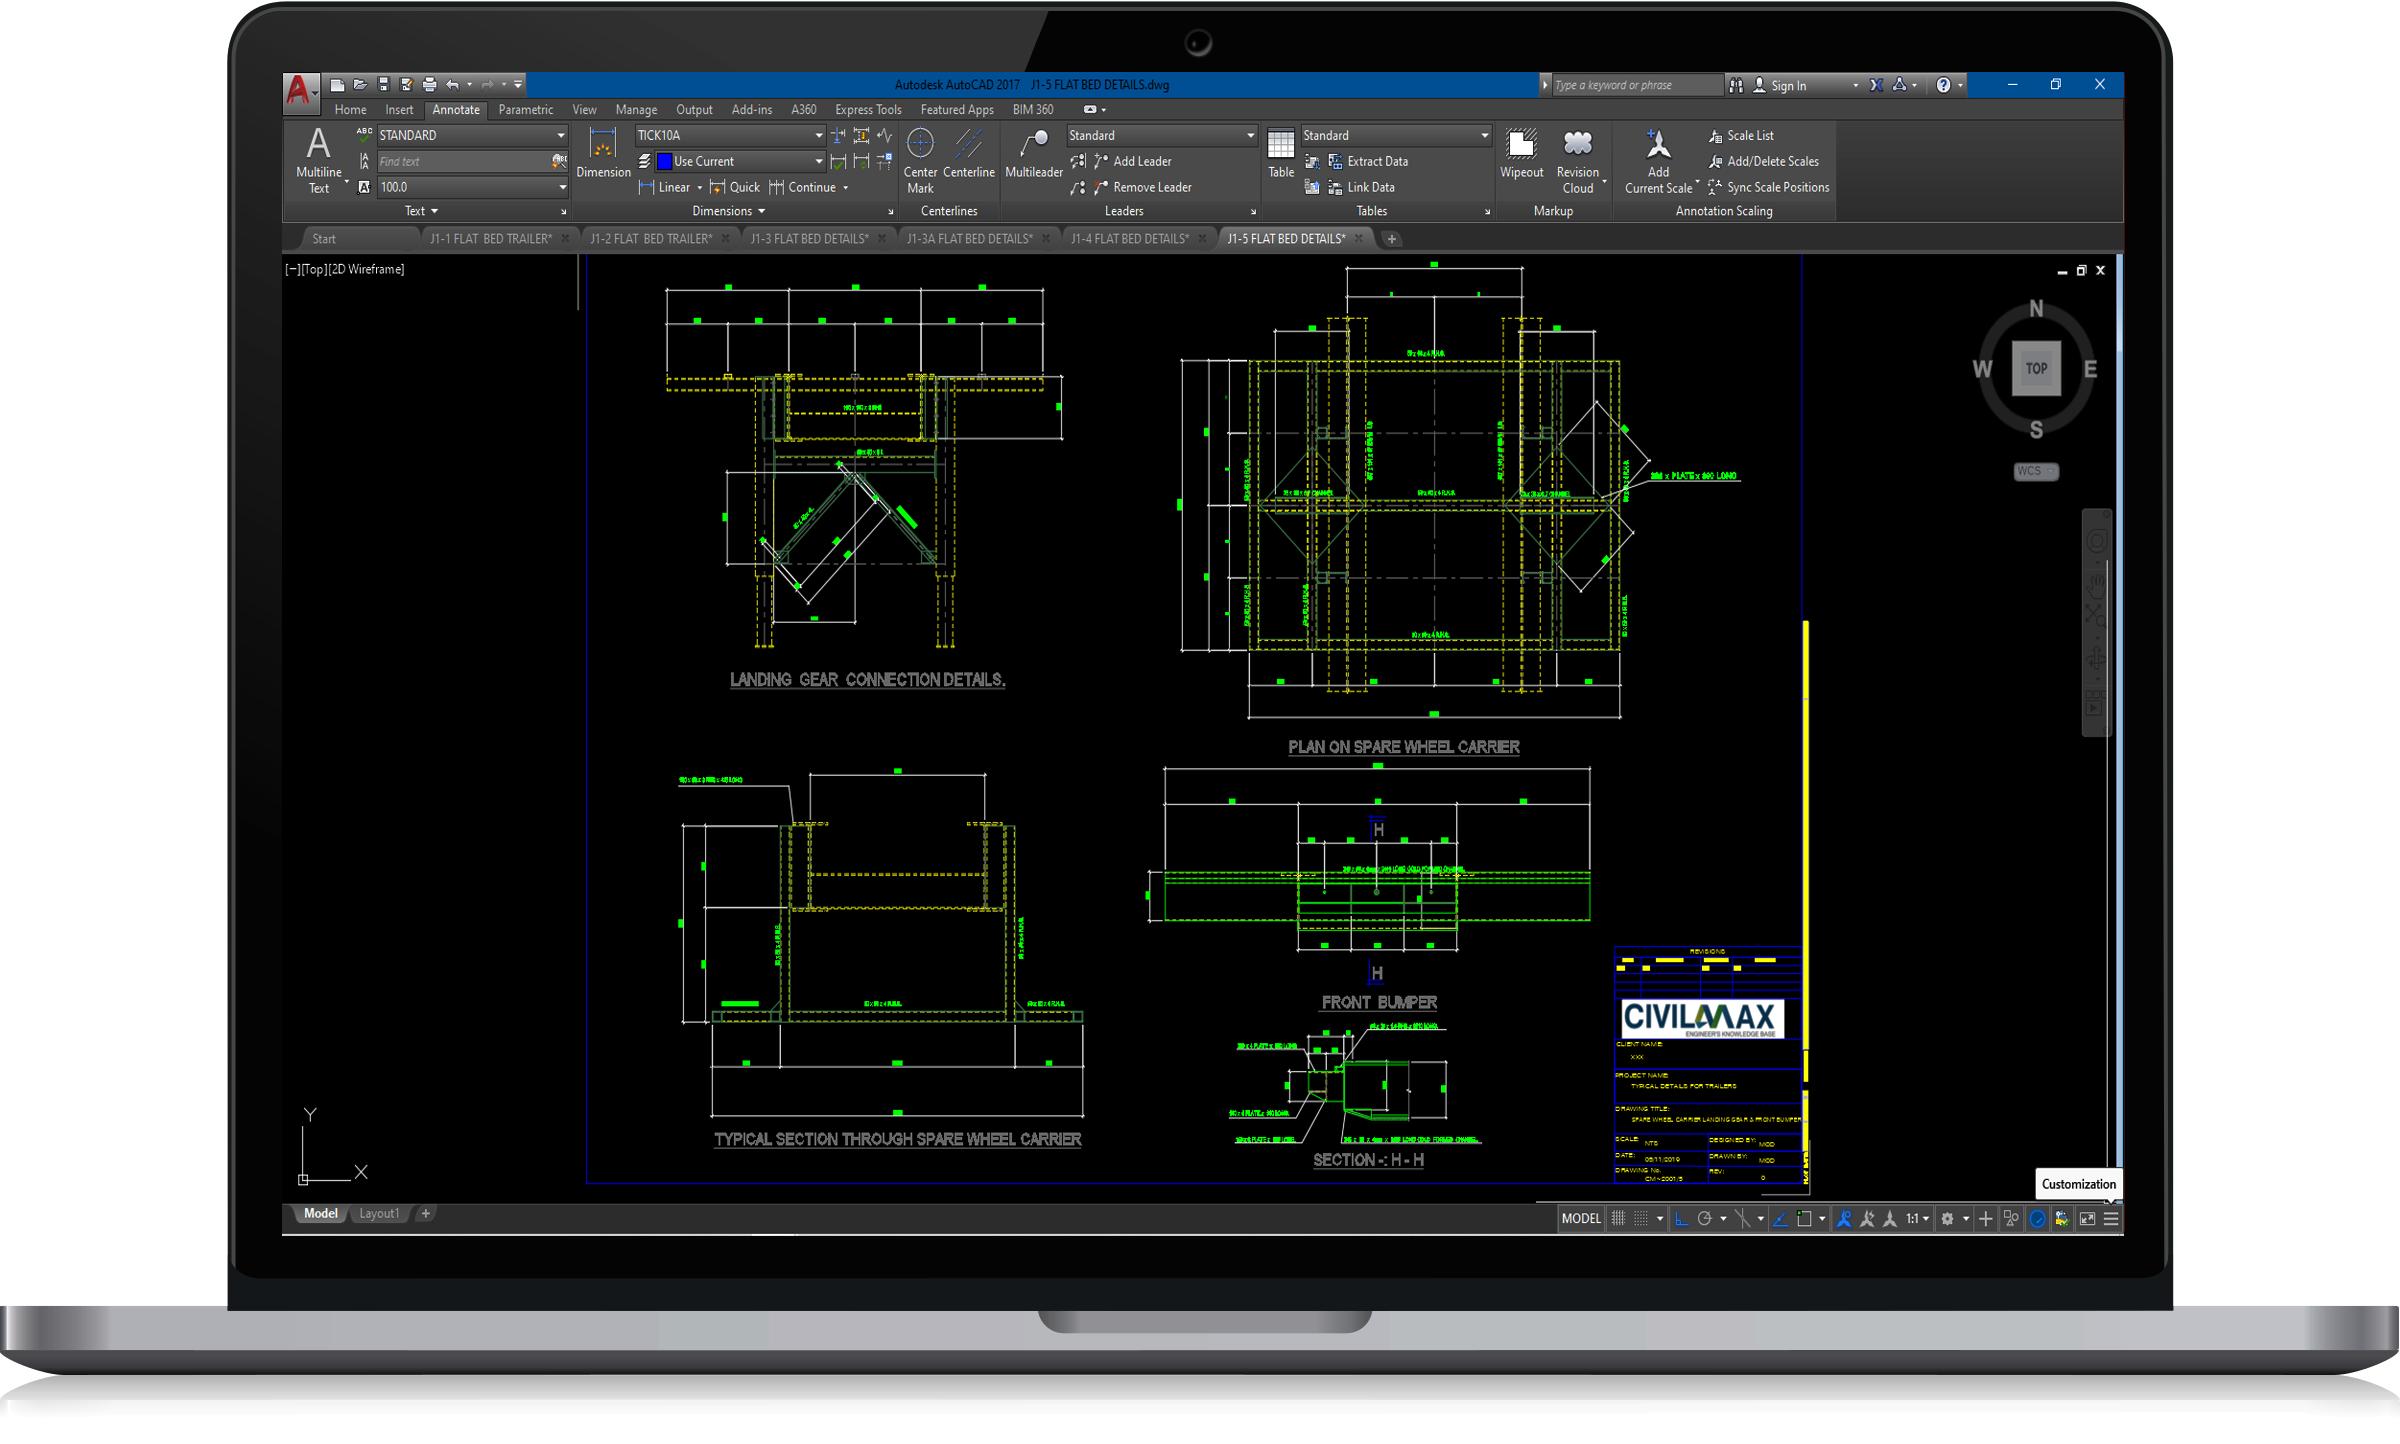Open a file via Quick Access toolbar
Screen dimensions: 2400x1444
[360, 85]
